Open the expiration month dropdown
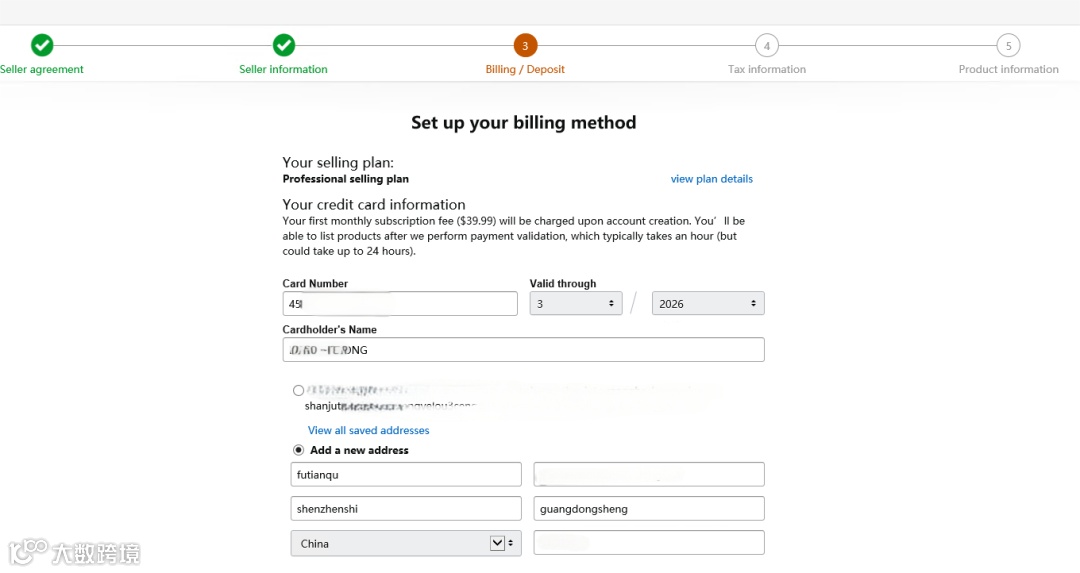 (575, 304)
